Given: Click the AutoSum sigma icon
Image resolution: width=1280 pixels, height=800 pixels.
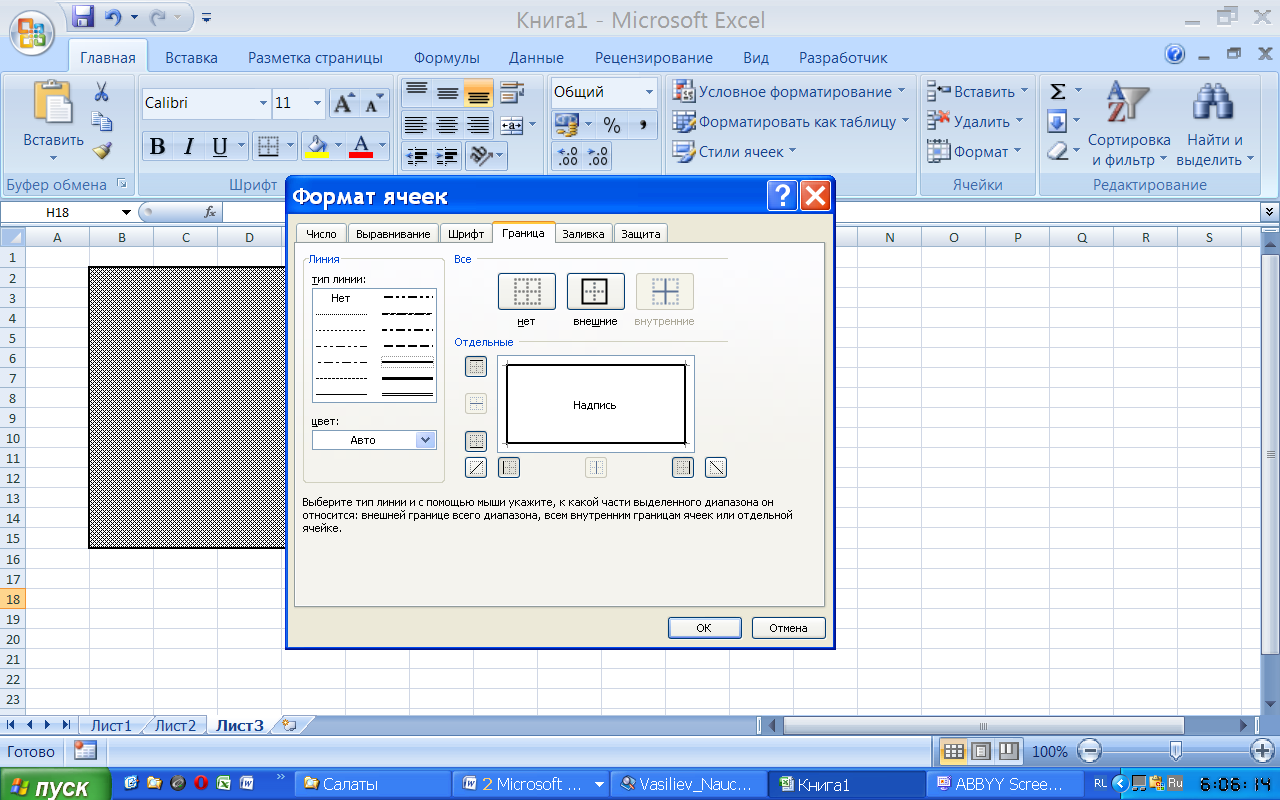Looking at the screenshot, I should point(1057,92).
